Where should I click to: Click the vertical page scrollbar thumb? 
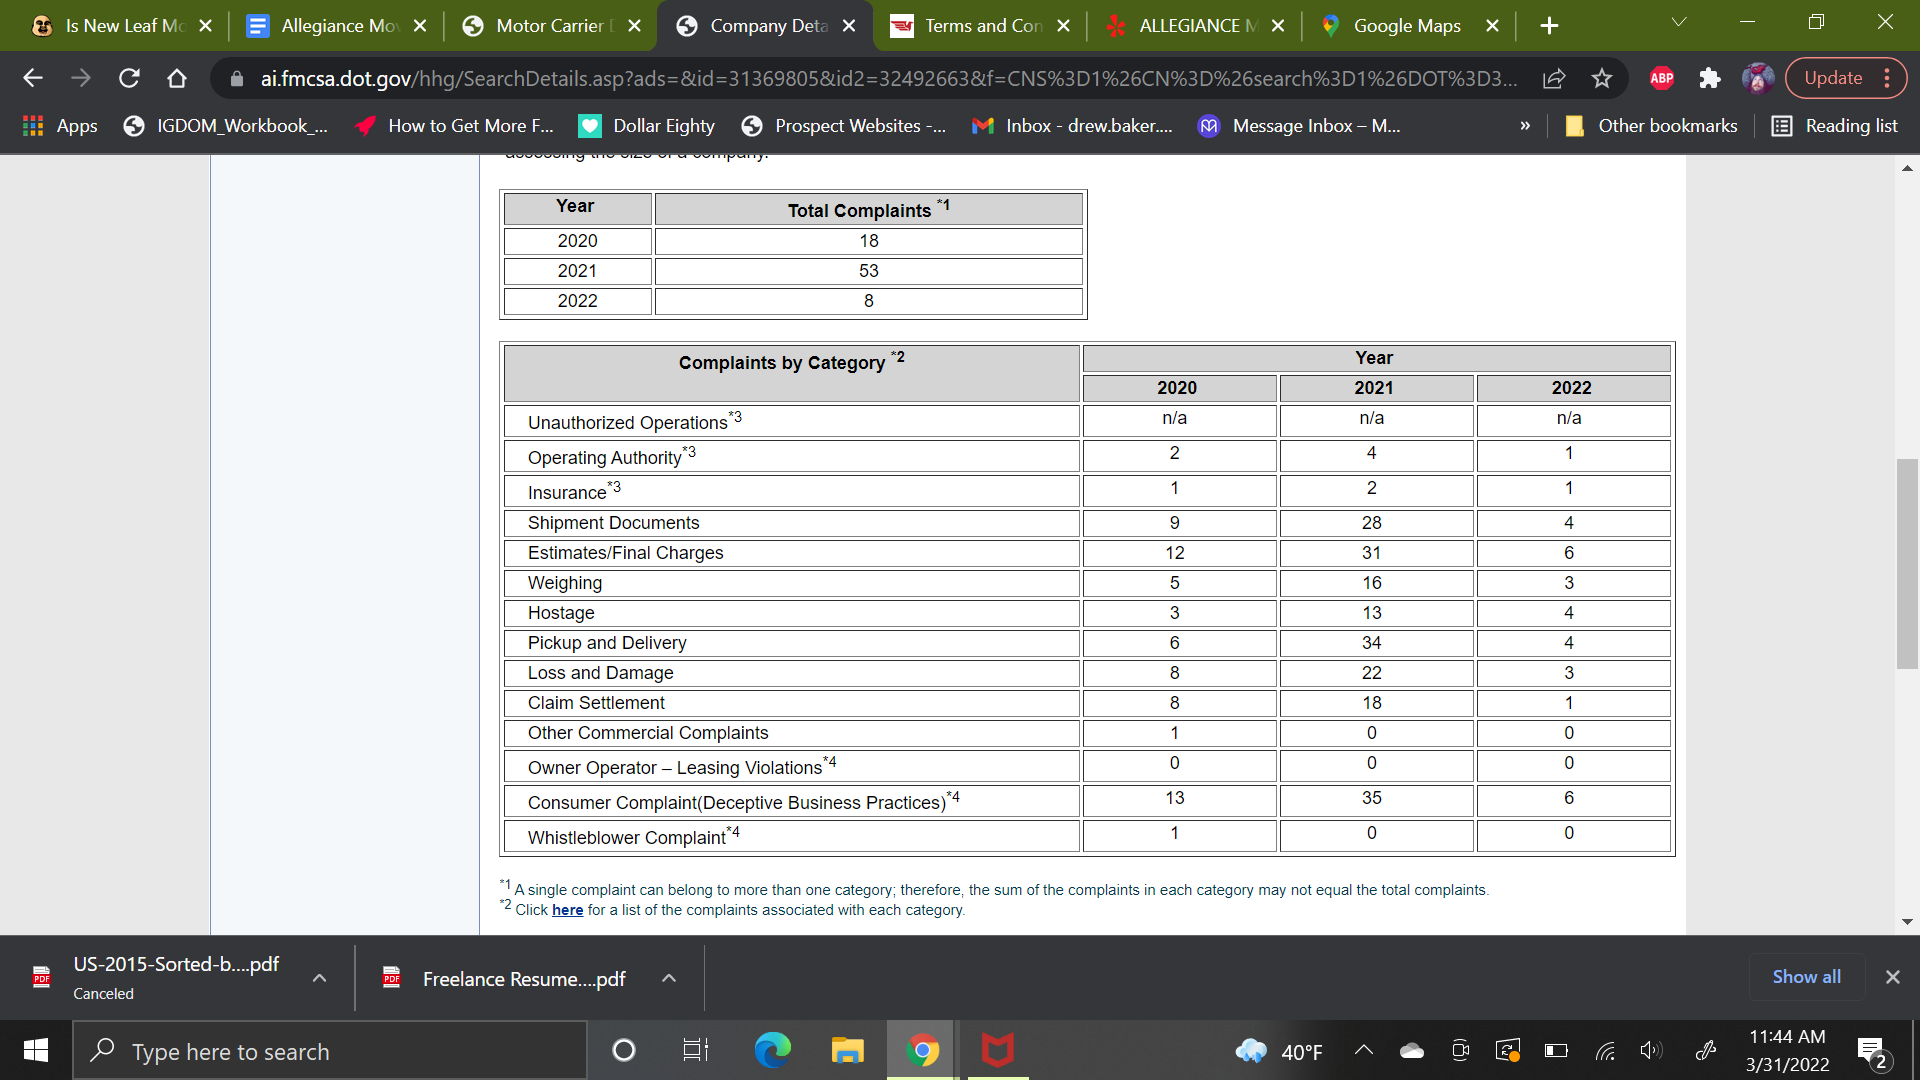click(1907, 563)
